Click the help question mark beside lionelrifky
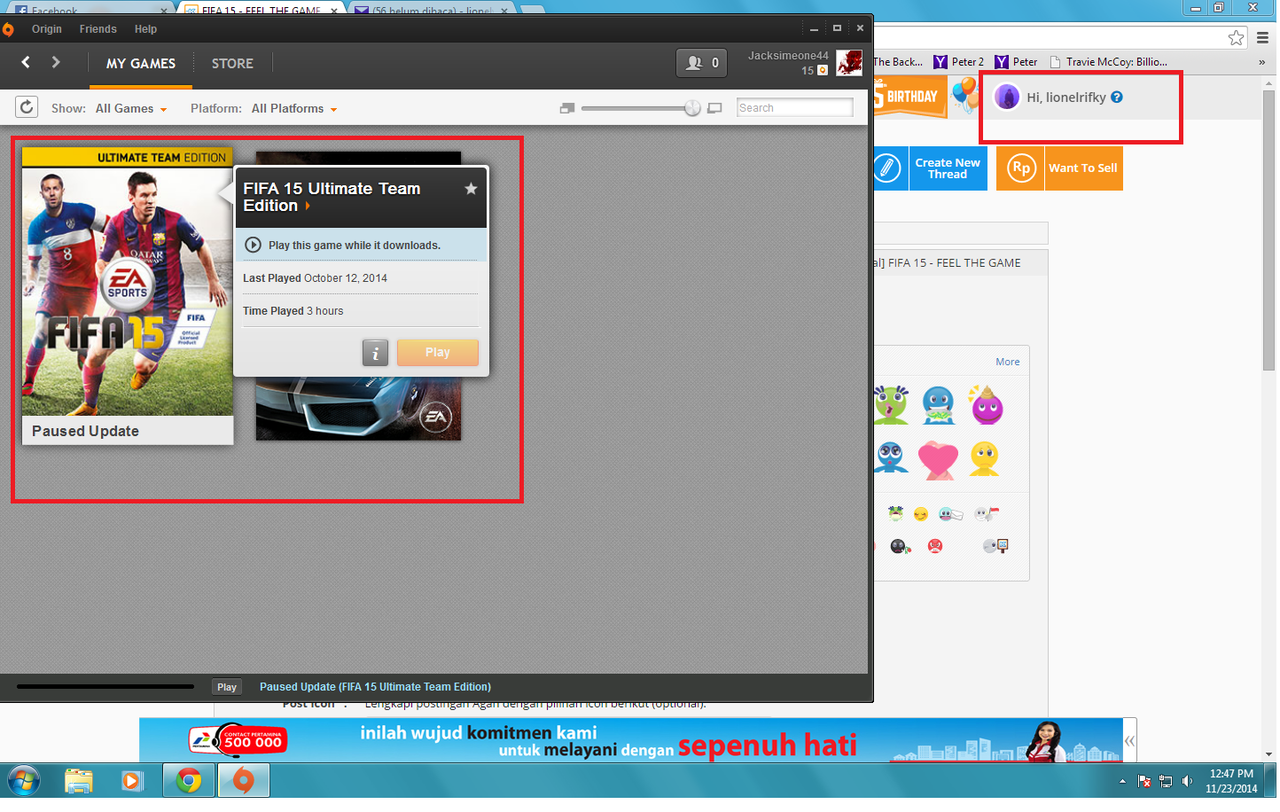1280x812 pixels. click(x=1117, y=97)
